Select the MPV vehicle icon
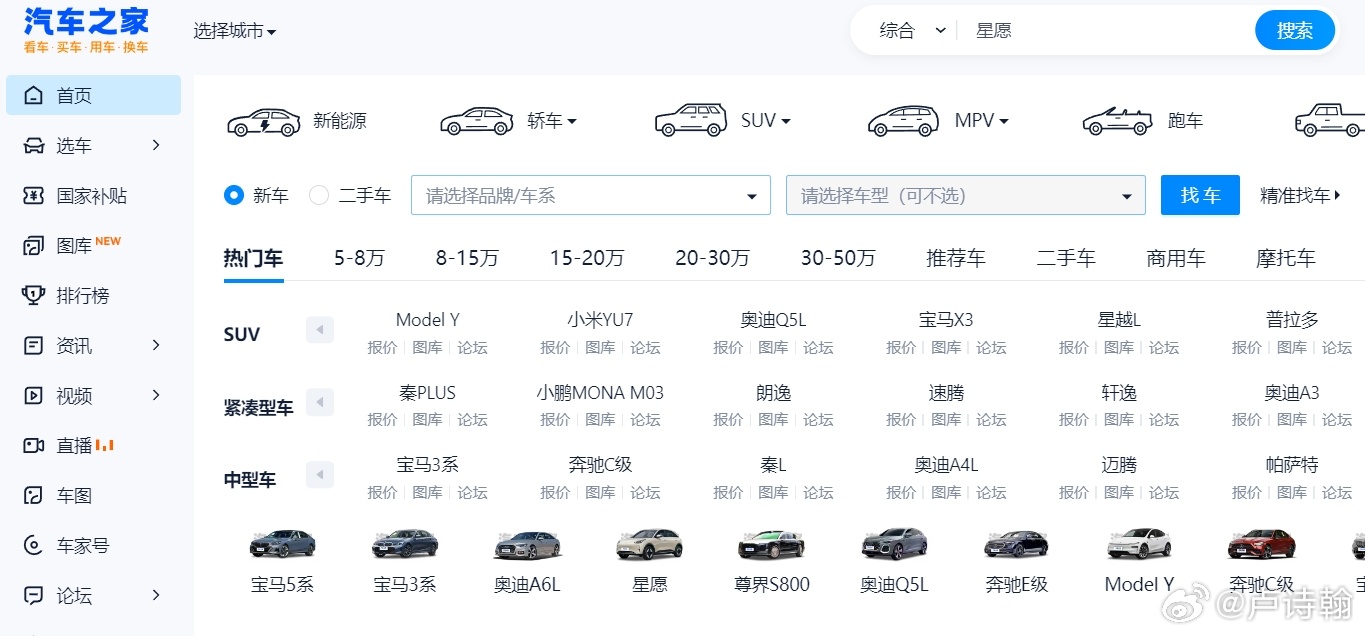Screen dimensions: 1365x636 (x=904, y=121)
